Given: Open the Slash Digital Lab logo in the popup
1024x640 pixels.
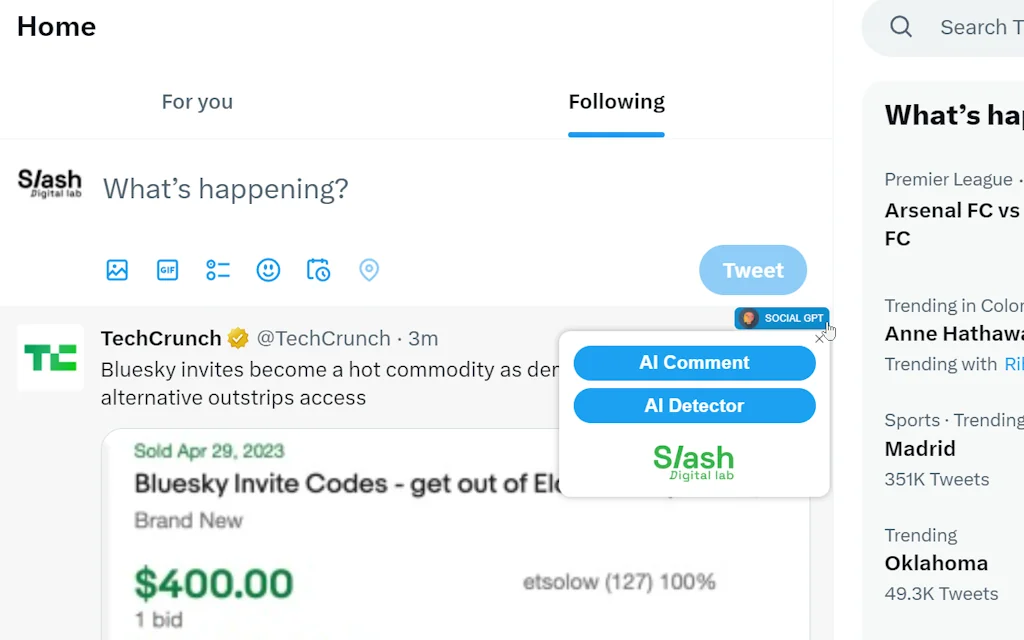Looking at the screenshot, I should (694, 462).
